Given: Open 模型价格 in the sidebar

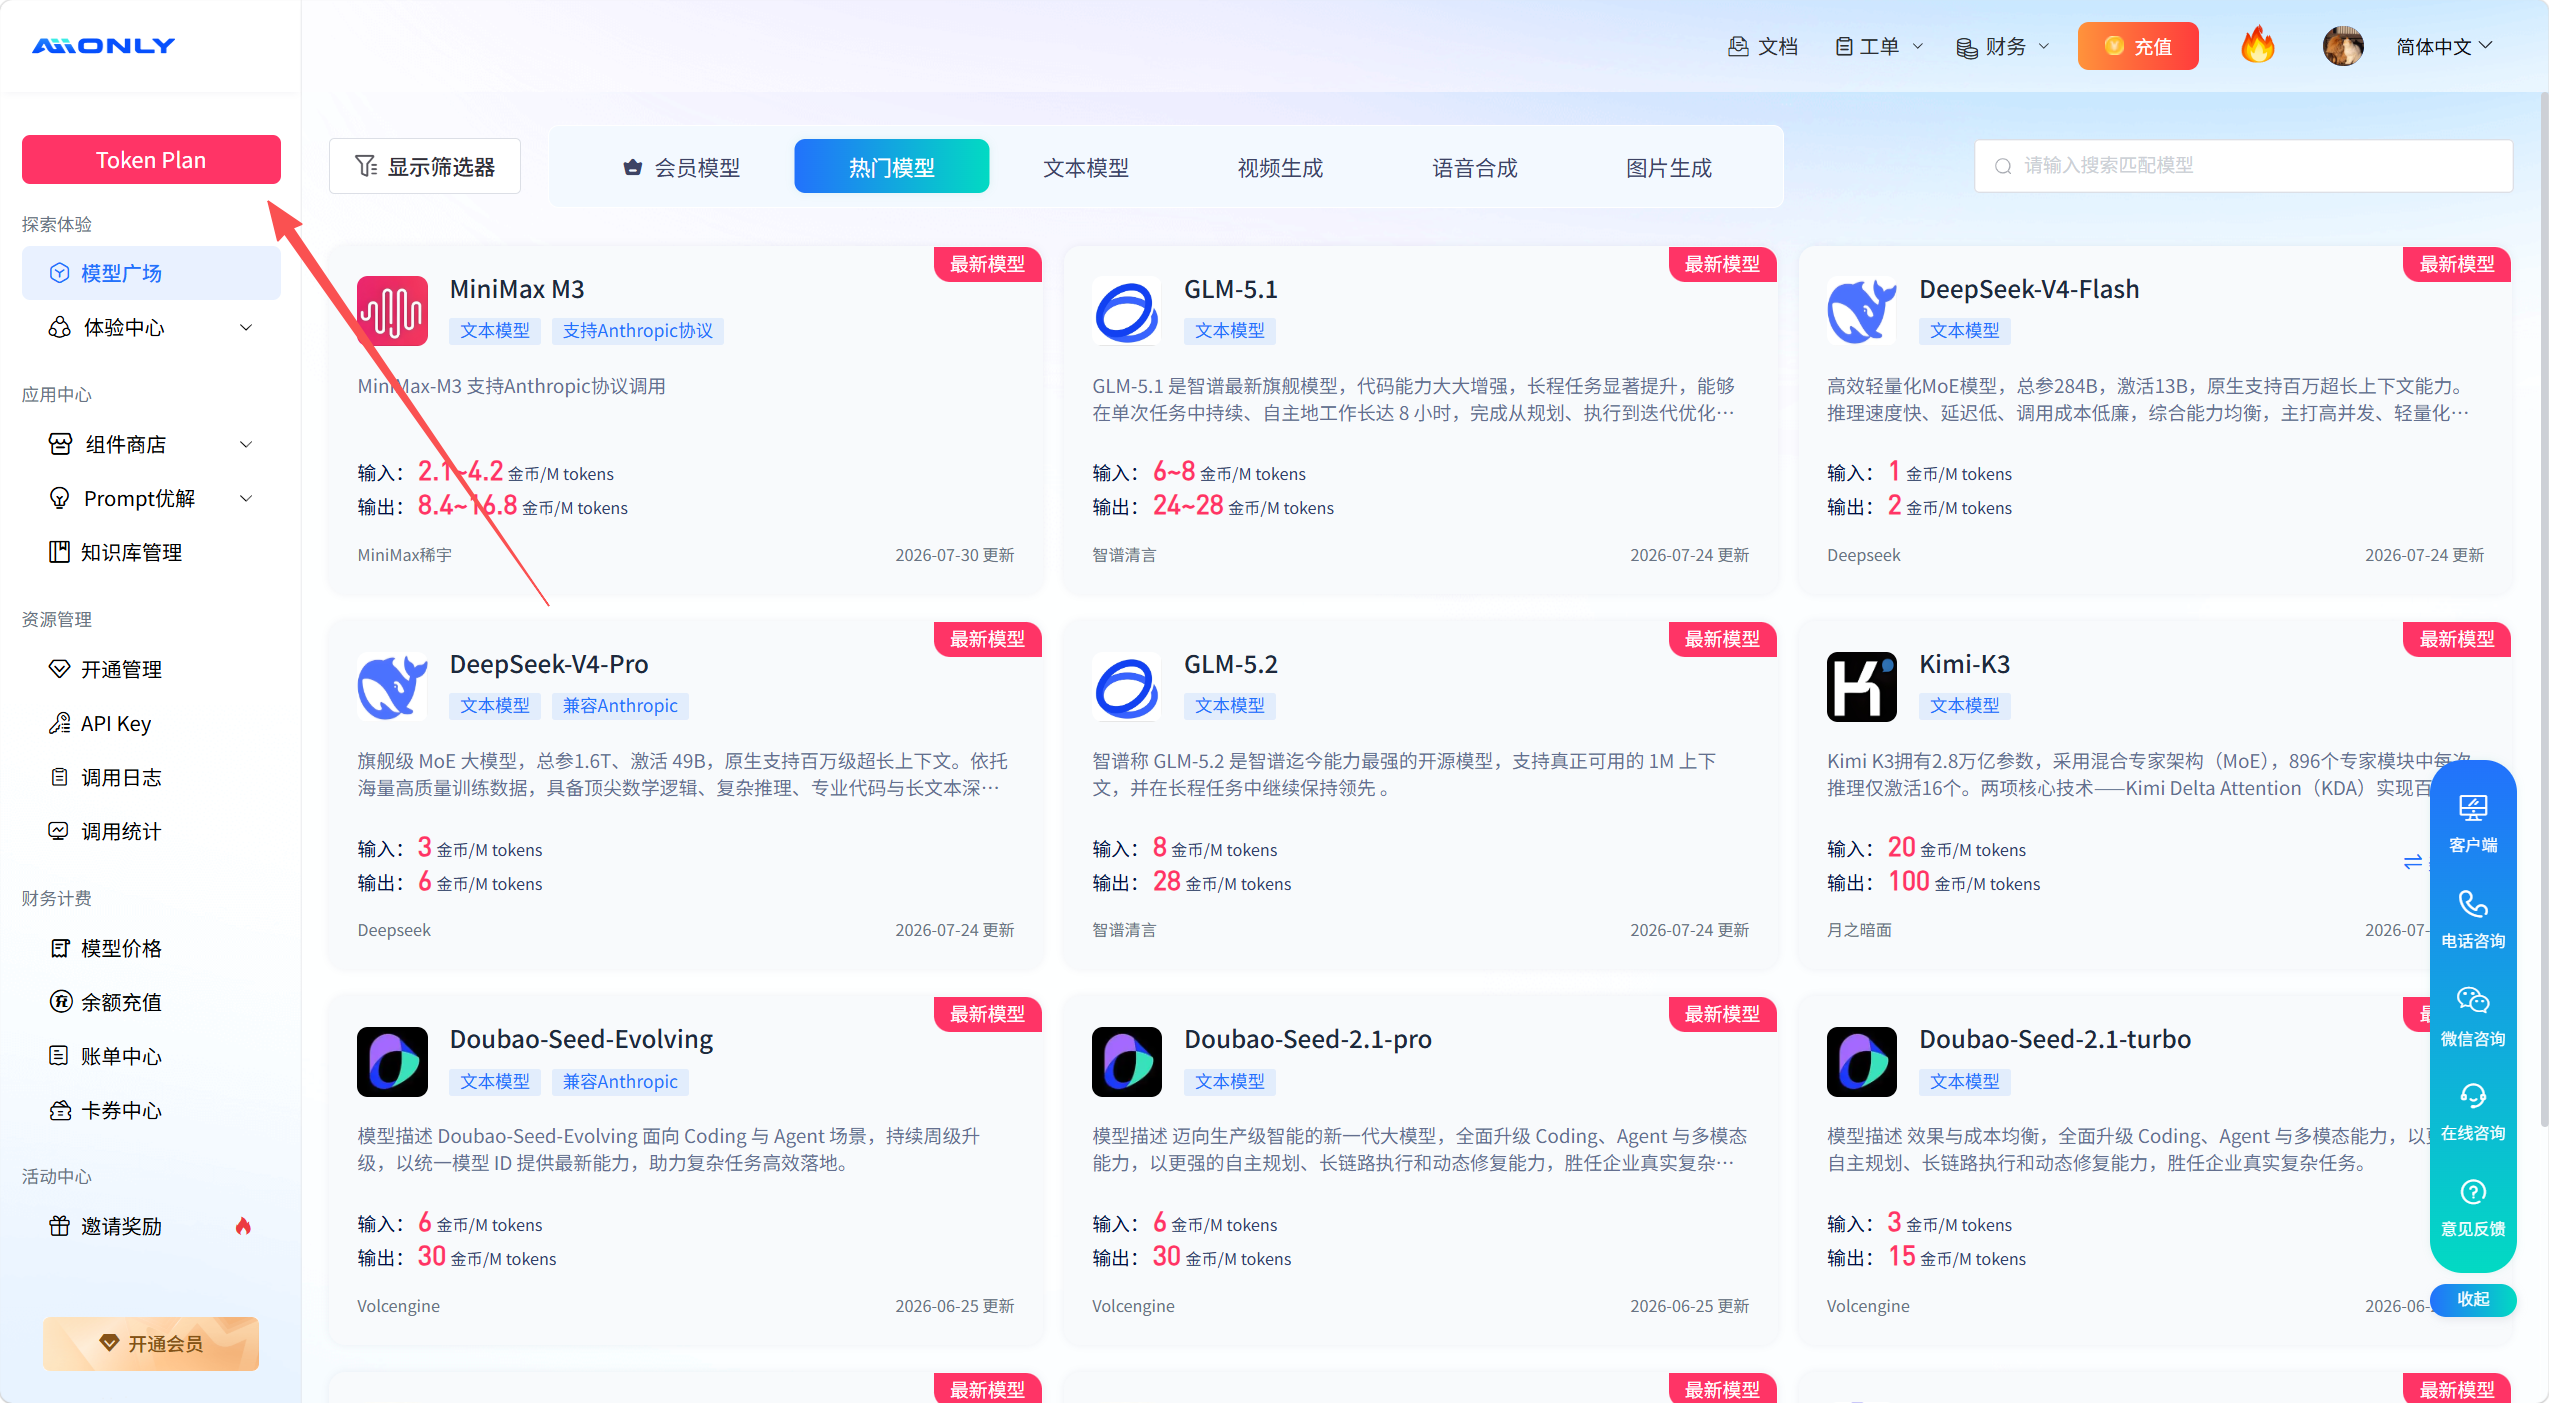Looking at the screenshot, I should pos(151,947).
